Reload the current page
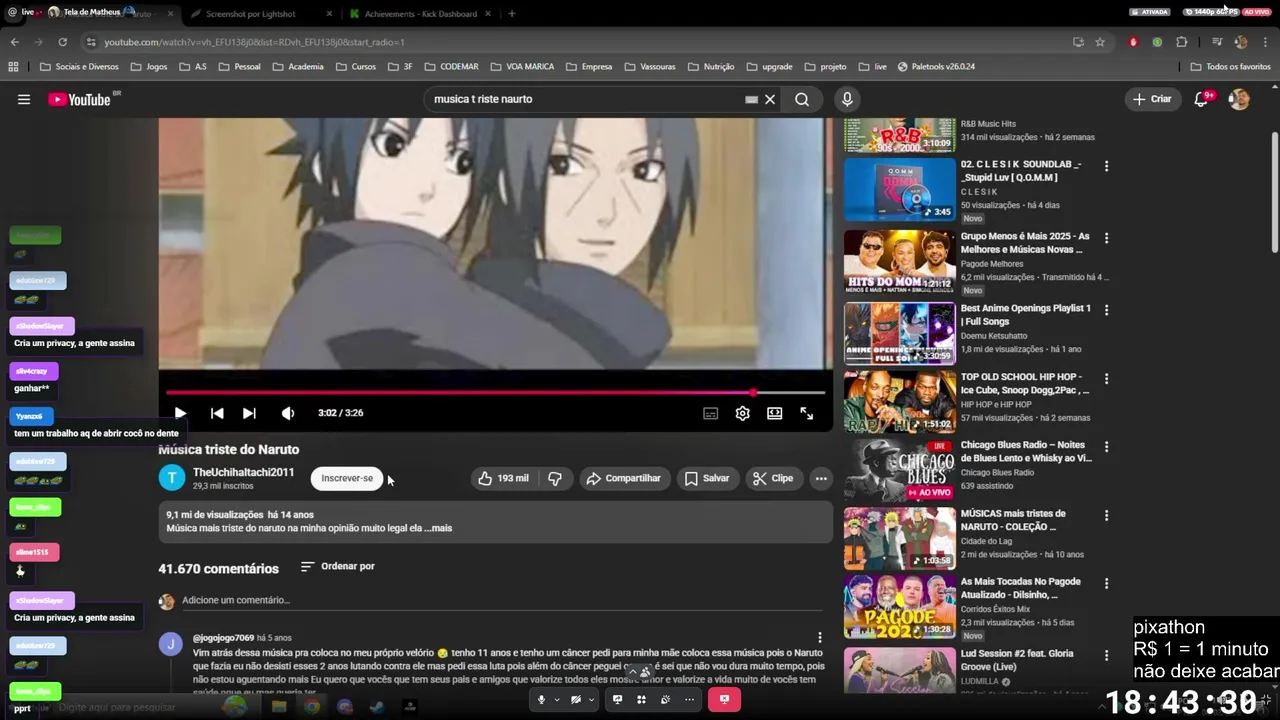 (x=62, y=42)
